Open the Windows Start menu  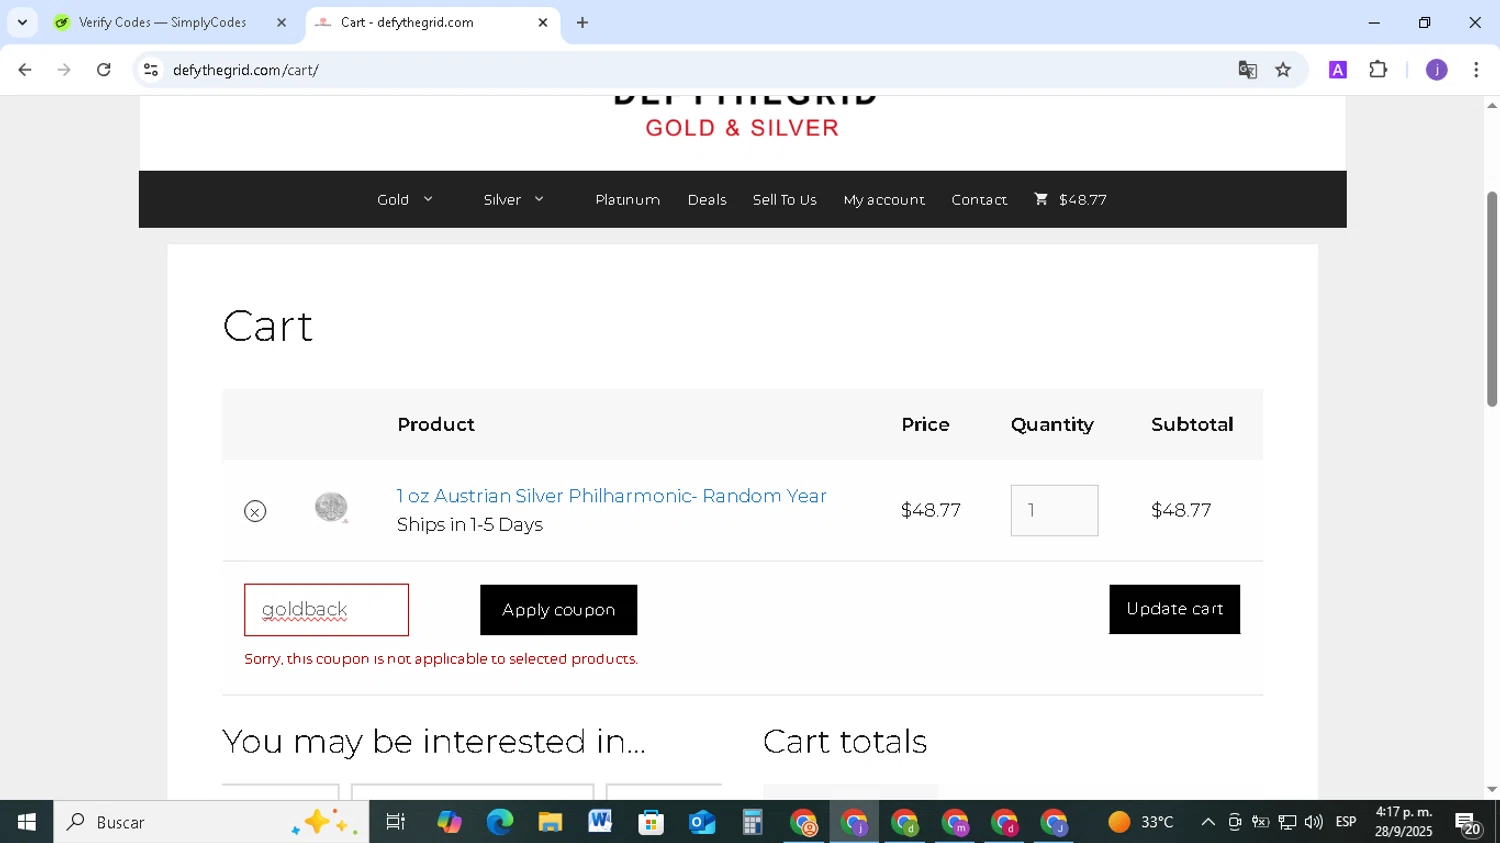point(27,822)
